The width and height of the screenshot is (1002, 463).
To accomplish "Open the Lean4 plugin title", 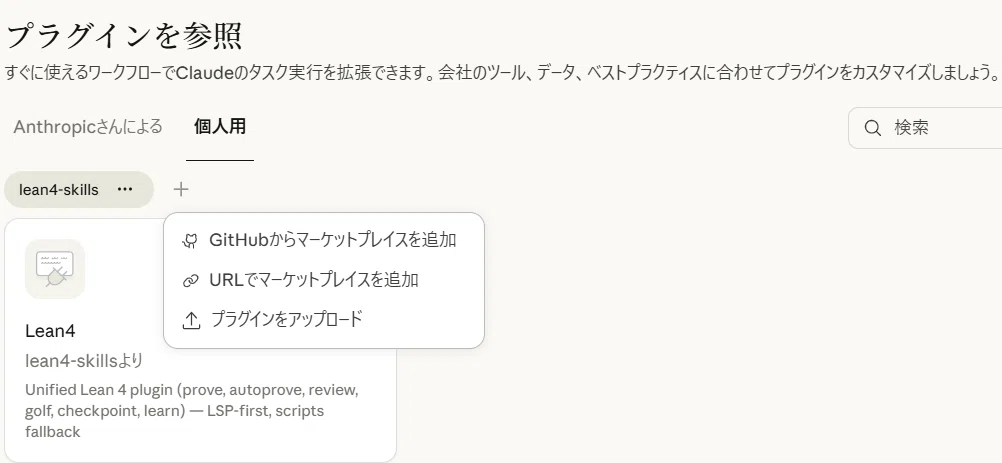I will click(x=50, y=331).
